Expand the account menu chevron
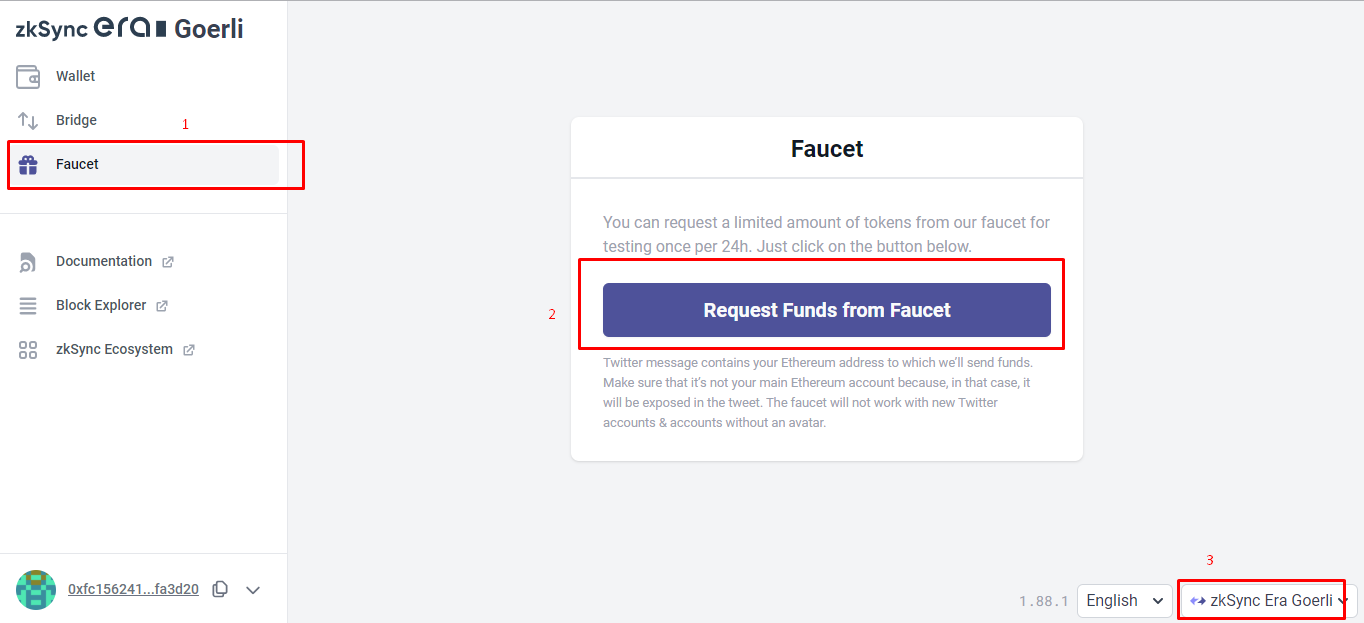The width and height of the screenshot is (1364, 623). [x=253, y=590]
